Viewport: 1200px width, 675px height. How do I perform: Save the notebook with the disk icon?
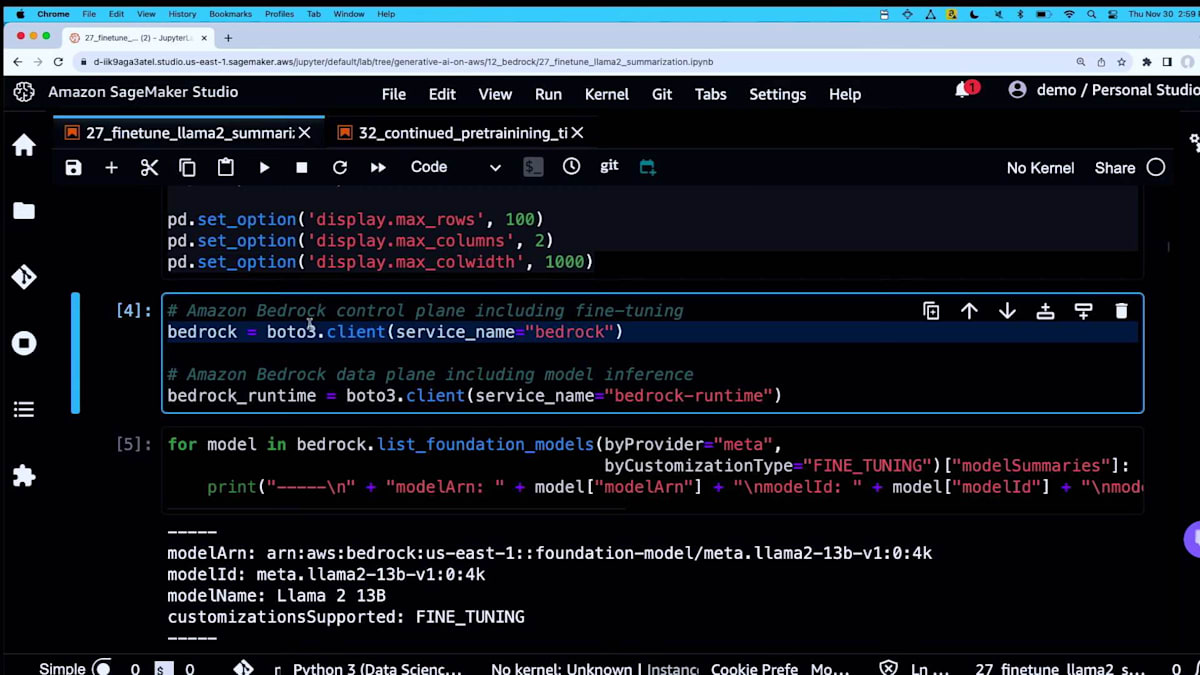pyautogui.click(x=73, y=167)
